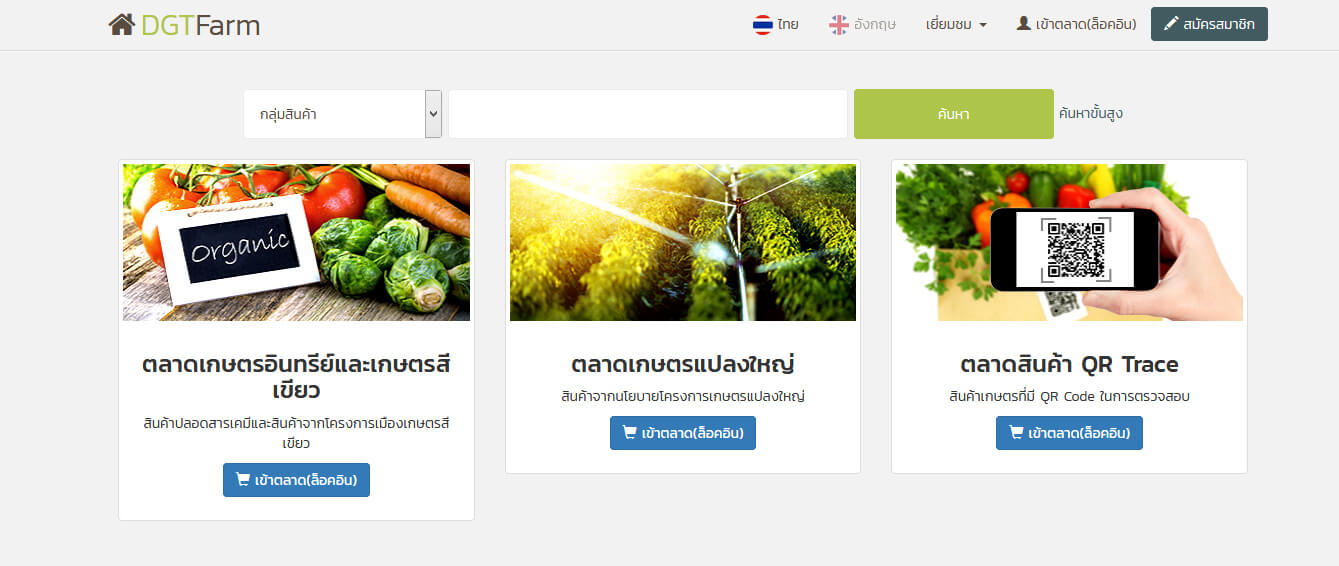Click cart icon in the organic market button
Image resolution: width=1339 pixels, height=566 pixels.
243,480
